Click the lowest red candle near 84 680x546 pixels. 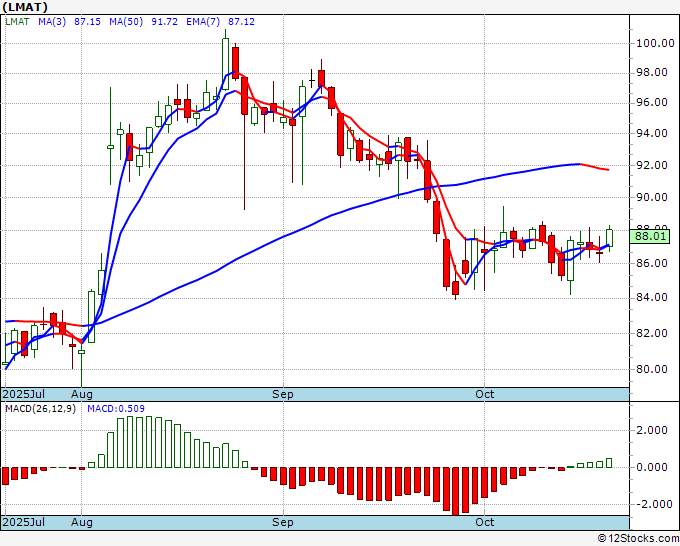click(x=455, y=288)
